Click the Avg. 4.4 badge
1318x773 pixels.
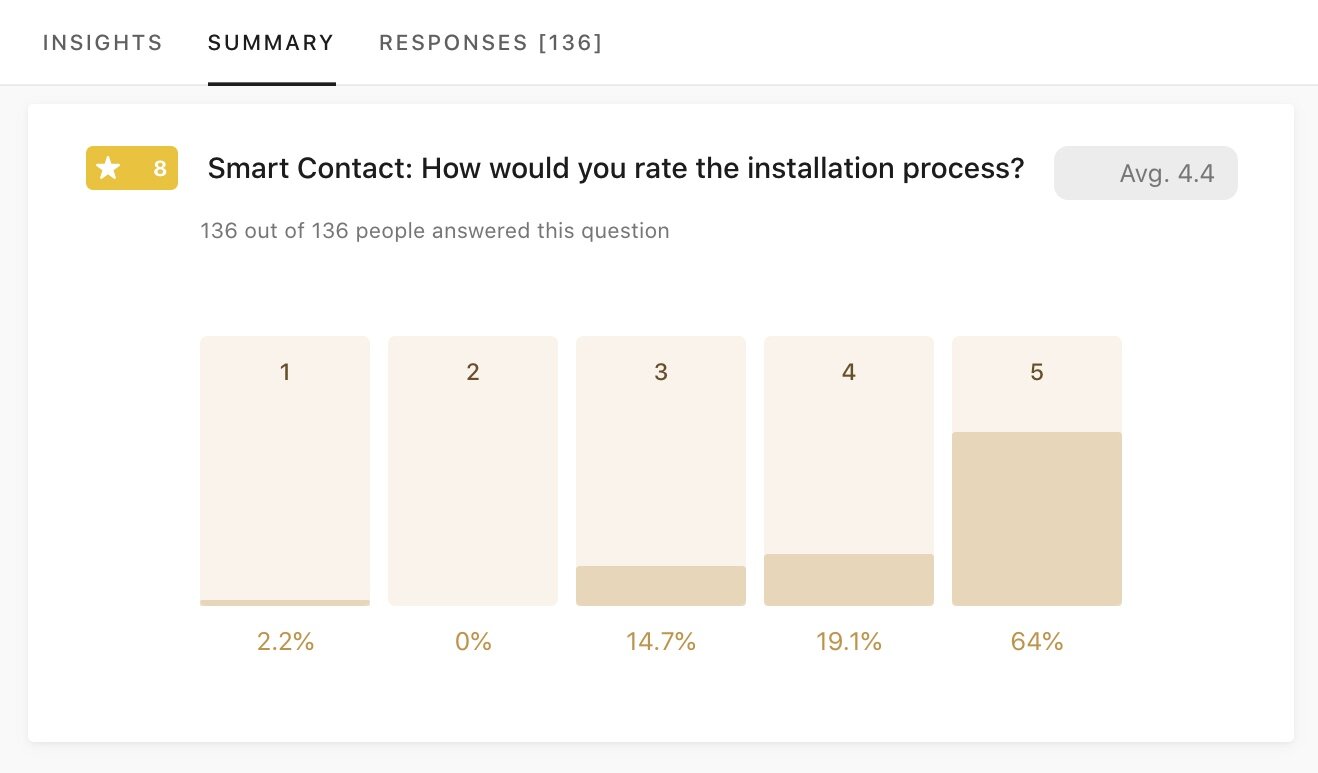1145,173
